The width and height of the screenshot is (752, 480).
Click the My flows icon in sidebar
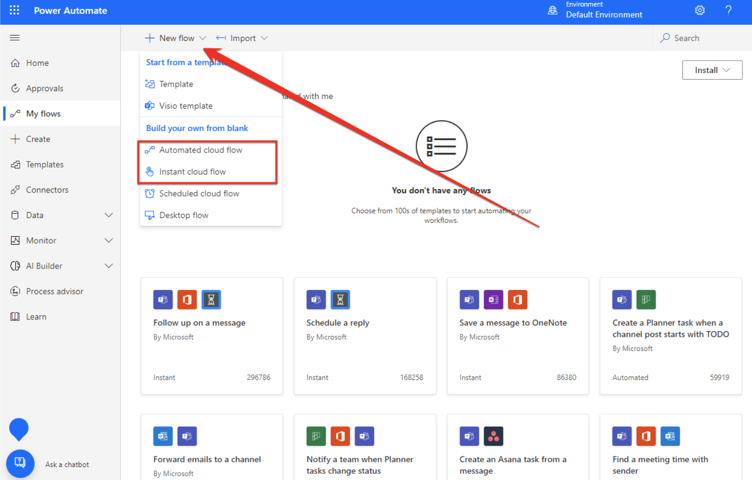[15, 114]
